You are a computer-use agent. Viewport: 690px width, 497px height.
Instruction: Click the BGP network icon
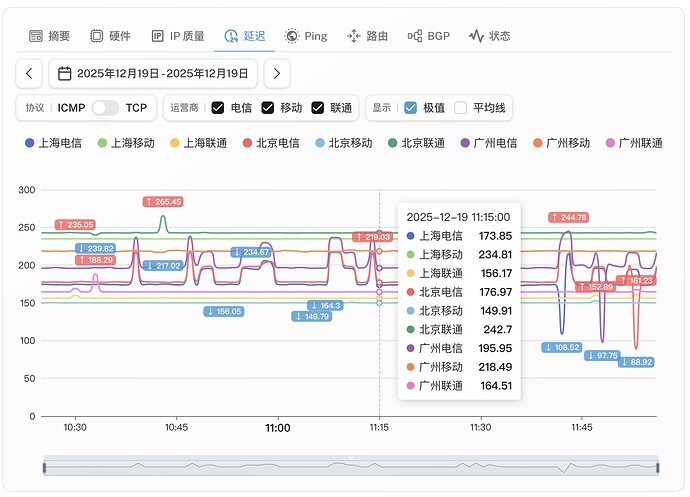click(415, 36)
